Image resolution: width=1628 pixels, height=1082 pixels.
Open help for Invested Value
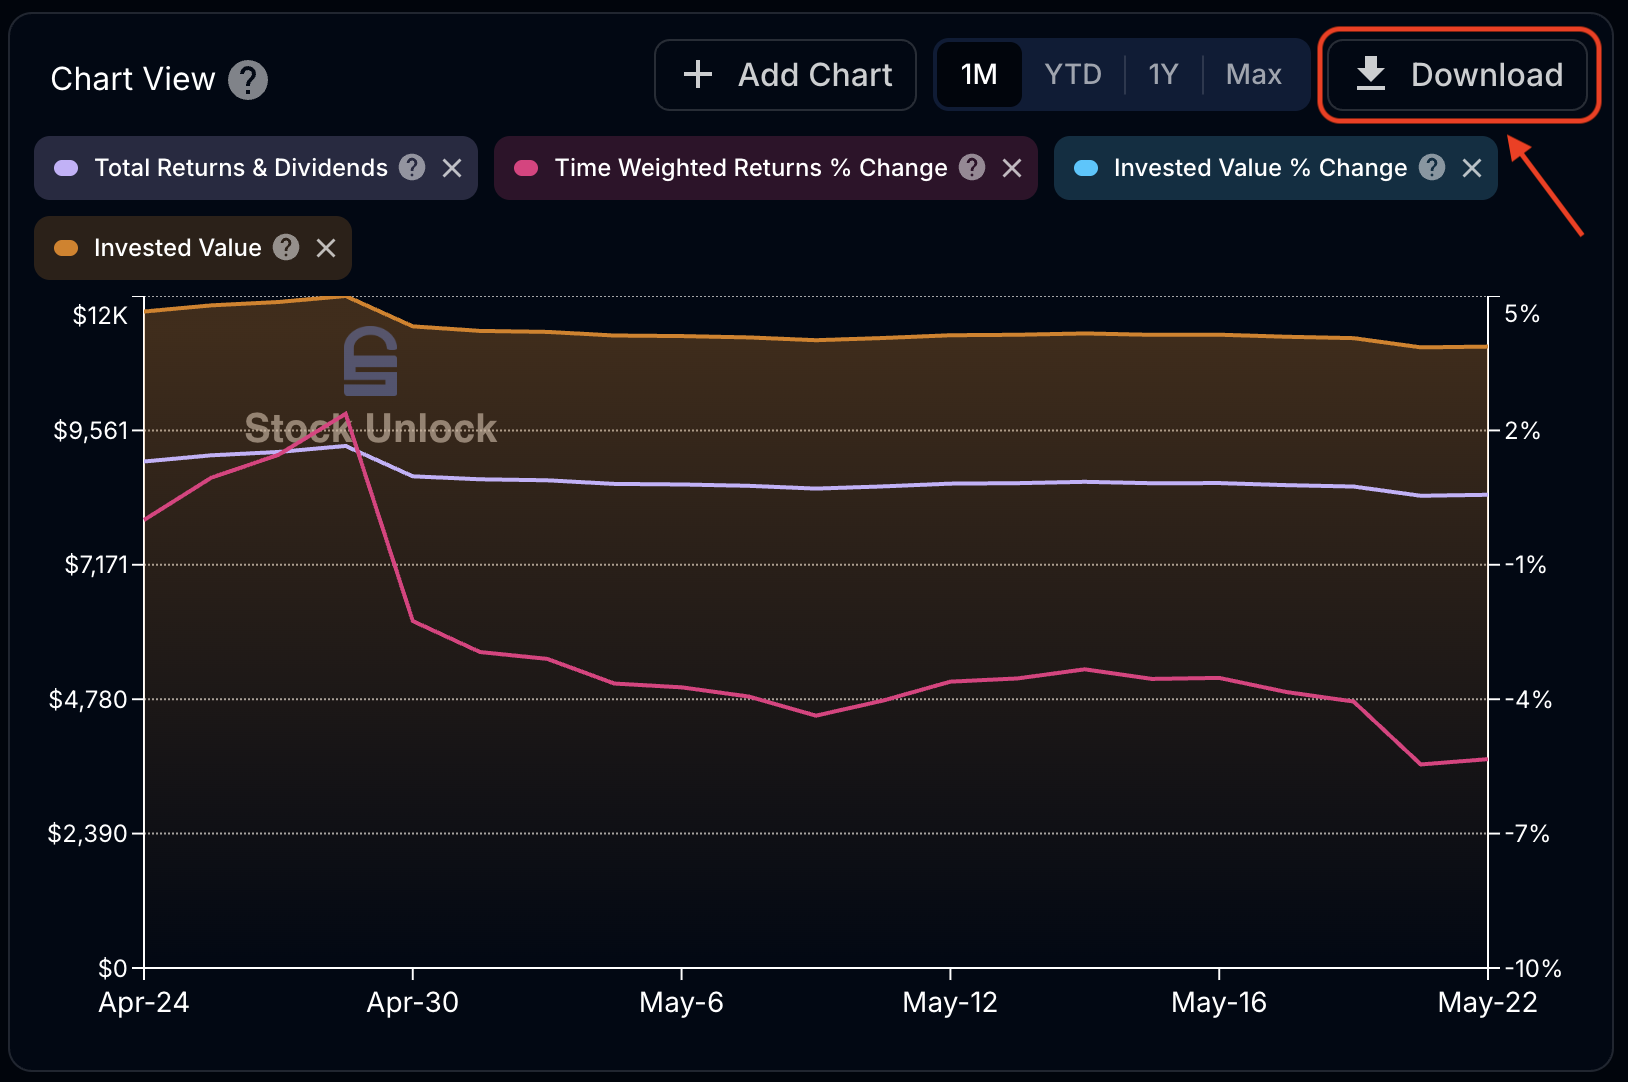[x=286, y=247]
